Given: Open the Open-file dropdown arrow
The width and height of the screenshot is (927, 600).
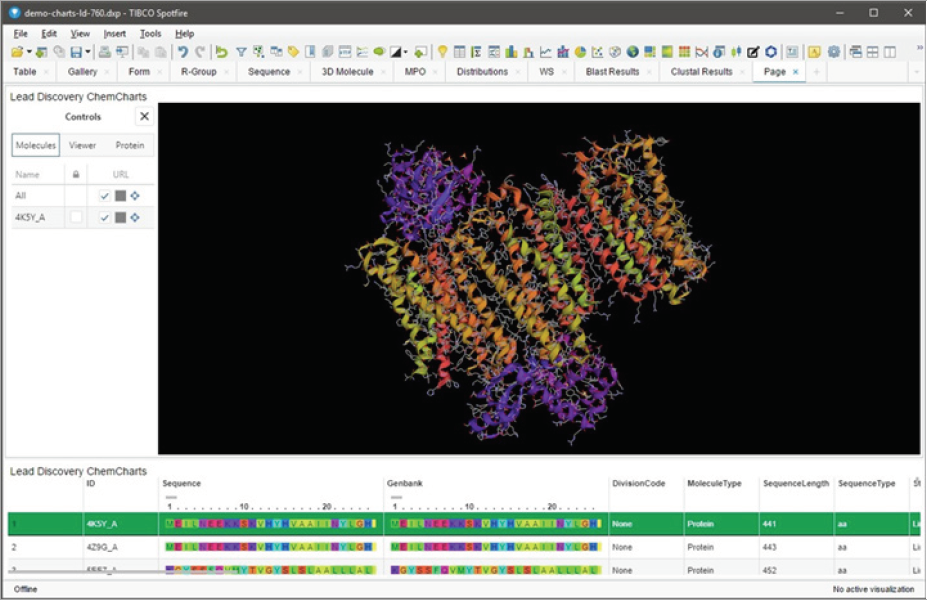Looking at the screenshot, I should pos(29,52).
